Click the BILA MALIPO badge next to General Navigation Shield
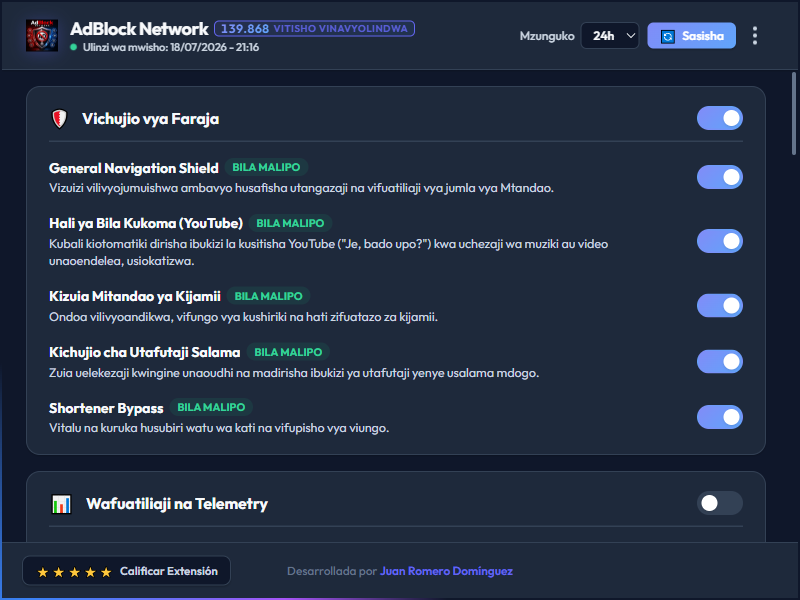Image resolution: width=800 pixels, height=600 pixels. point(266,167)
